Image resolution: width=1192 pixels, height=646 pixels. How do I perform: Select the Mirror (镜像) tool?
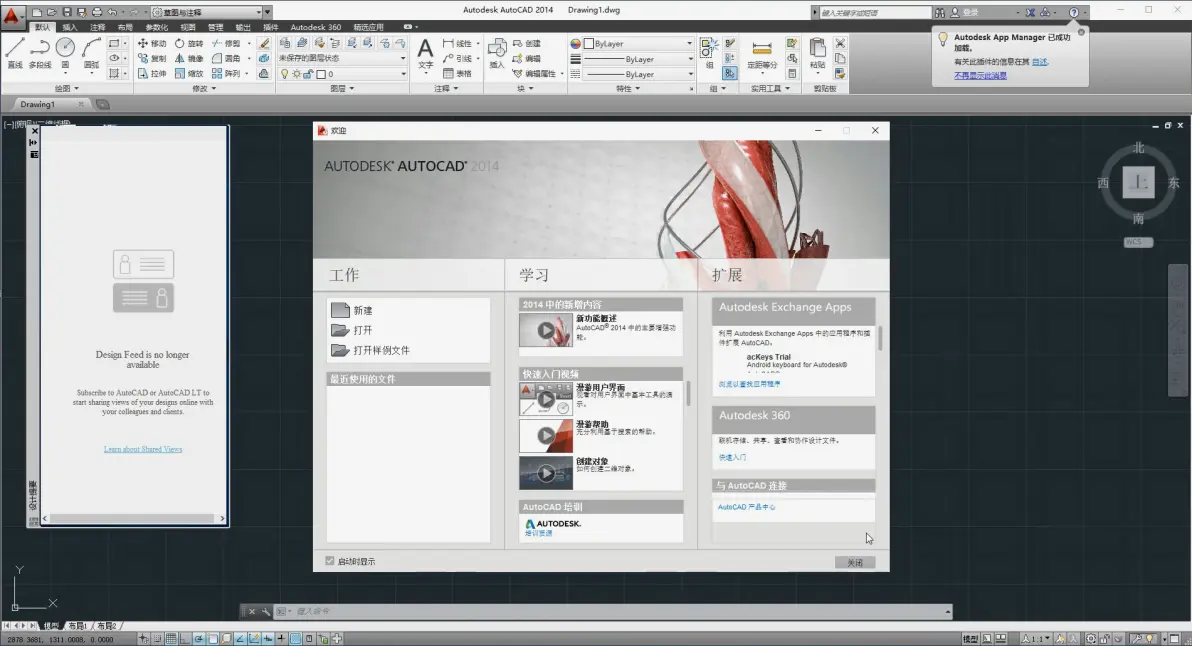click(x=188, y=59)
